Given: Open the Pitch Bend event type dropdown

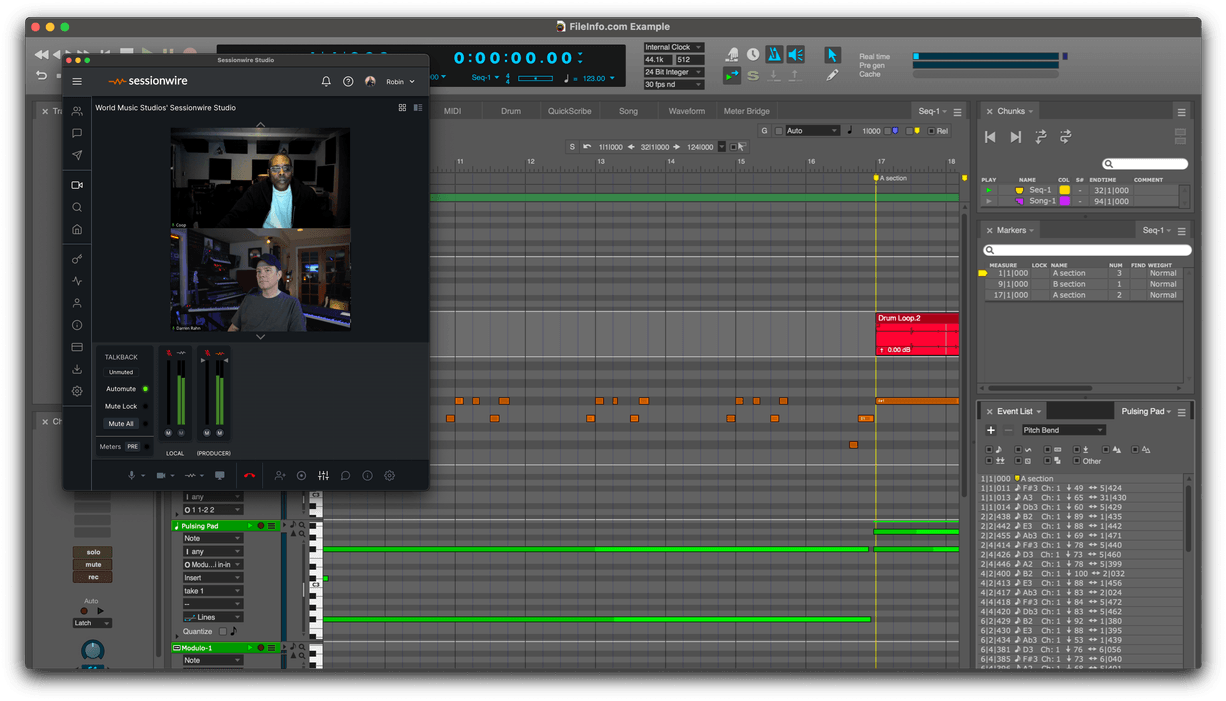Looking at the screenshot, I should tap(1062, 429).
